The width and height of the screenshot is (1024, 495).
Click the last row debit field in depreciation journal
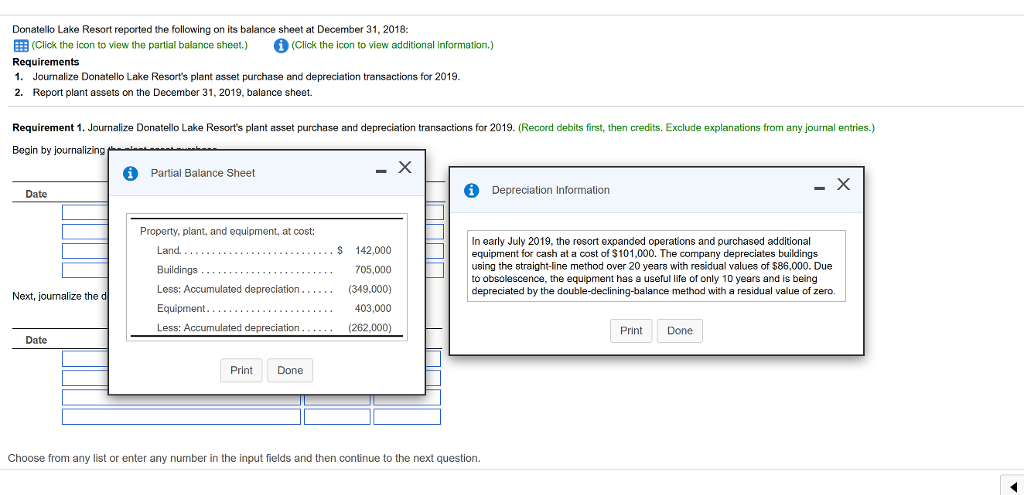pyautogui.click(x=338, y=417)
